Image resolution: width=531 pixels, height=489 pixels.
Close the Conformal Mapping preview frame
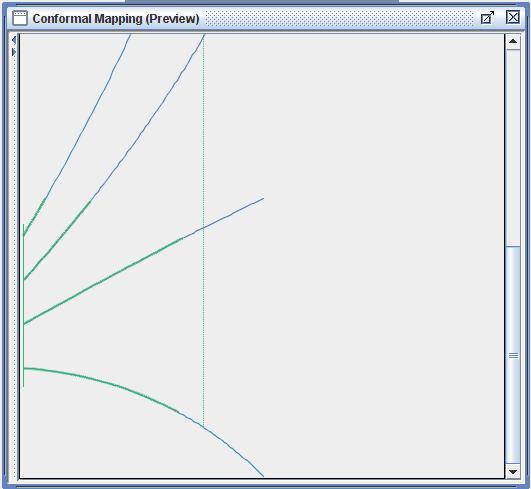tap(513, 17)
